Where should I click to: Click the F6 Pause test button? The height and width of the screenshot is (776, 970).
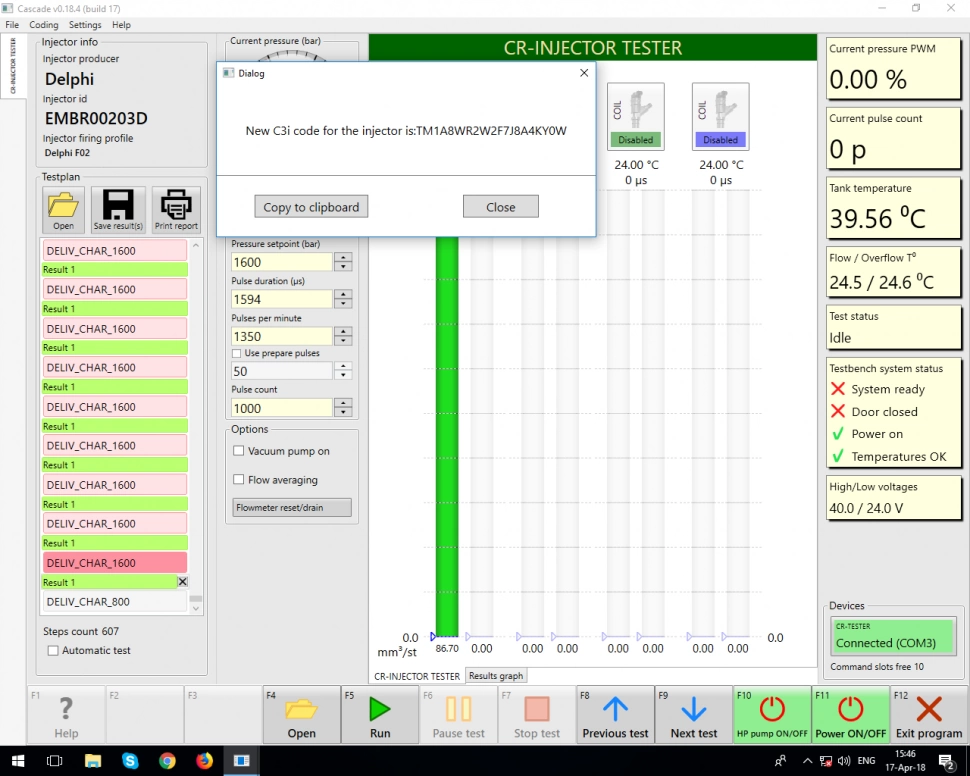click(x=458, y=715)
